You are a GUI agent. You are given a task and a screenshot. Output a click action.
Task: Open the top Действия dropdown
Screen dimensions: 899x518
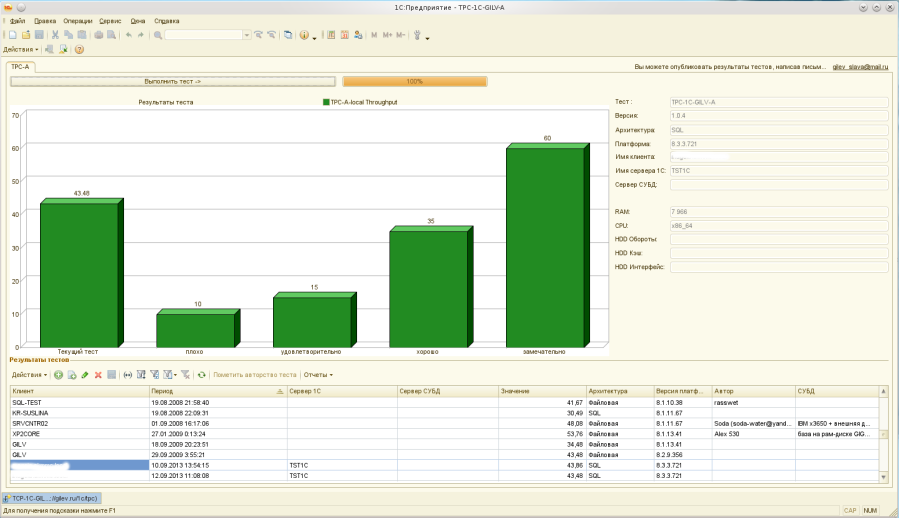click(x=21, y=49)
